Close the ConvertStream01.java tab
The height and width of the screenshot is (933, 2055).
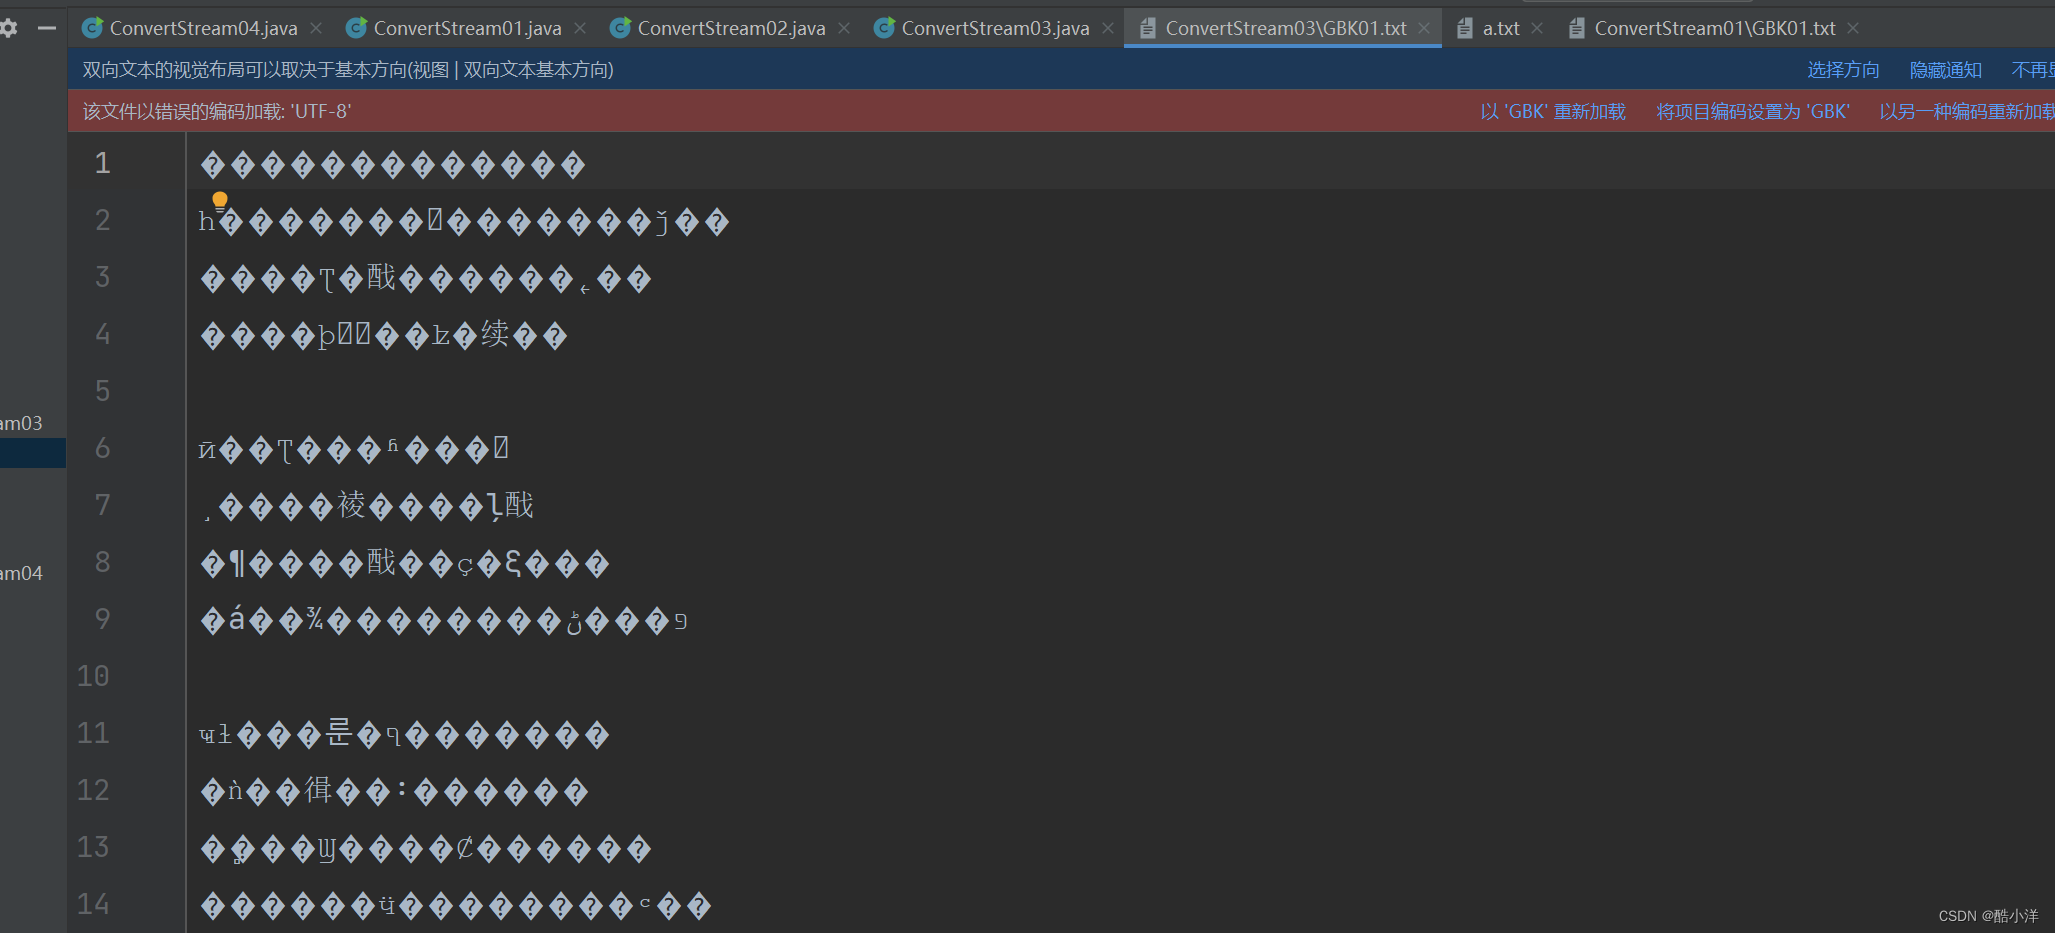[580, 28]
